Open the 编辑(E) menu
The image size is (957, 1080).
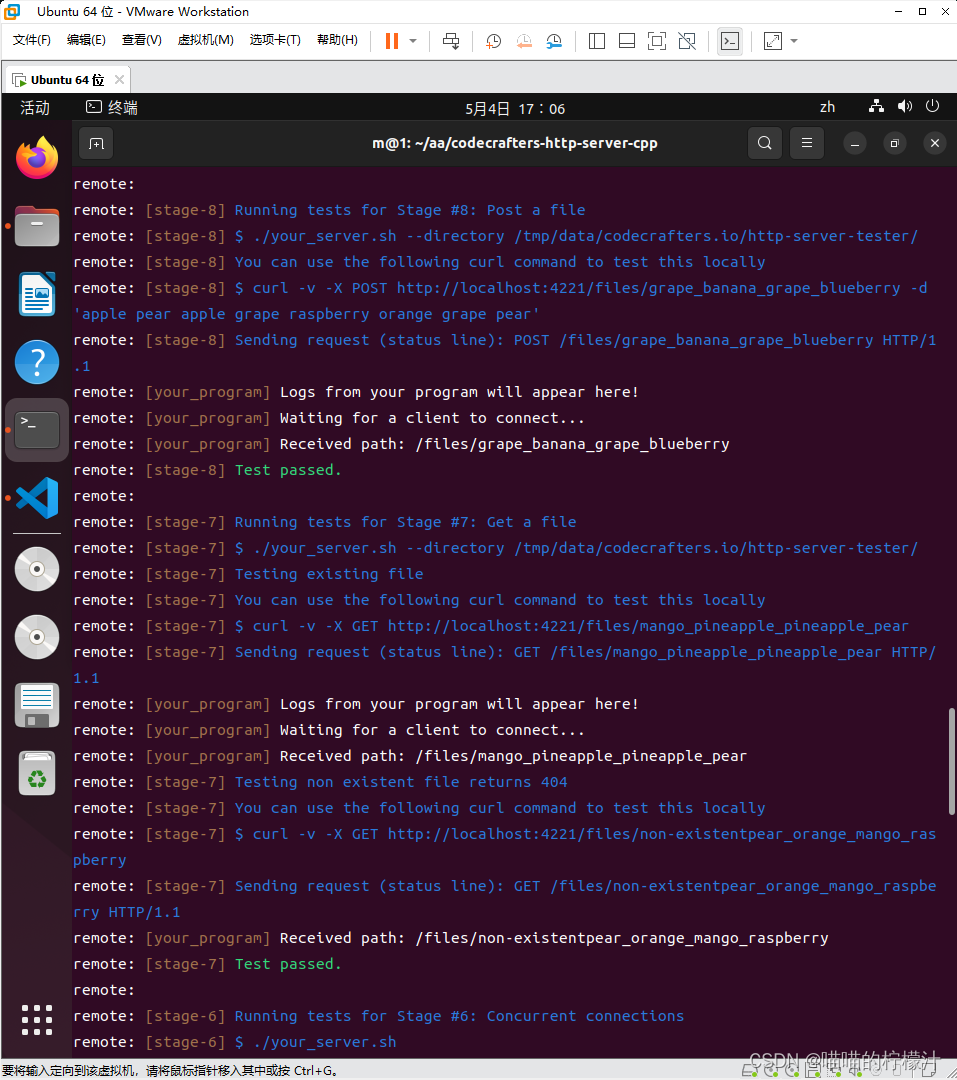click(86, 40)
